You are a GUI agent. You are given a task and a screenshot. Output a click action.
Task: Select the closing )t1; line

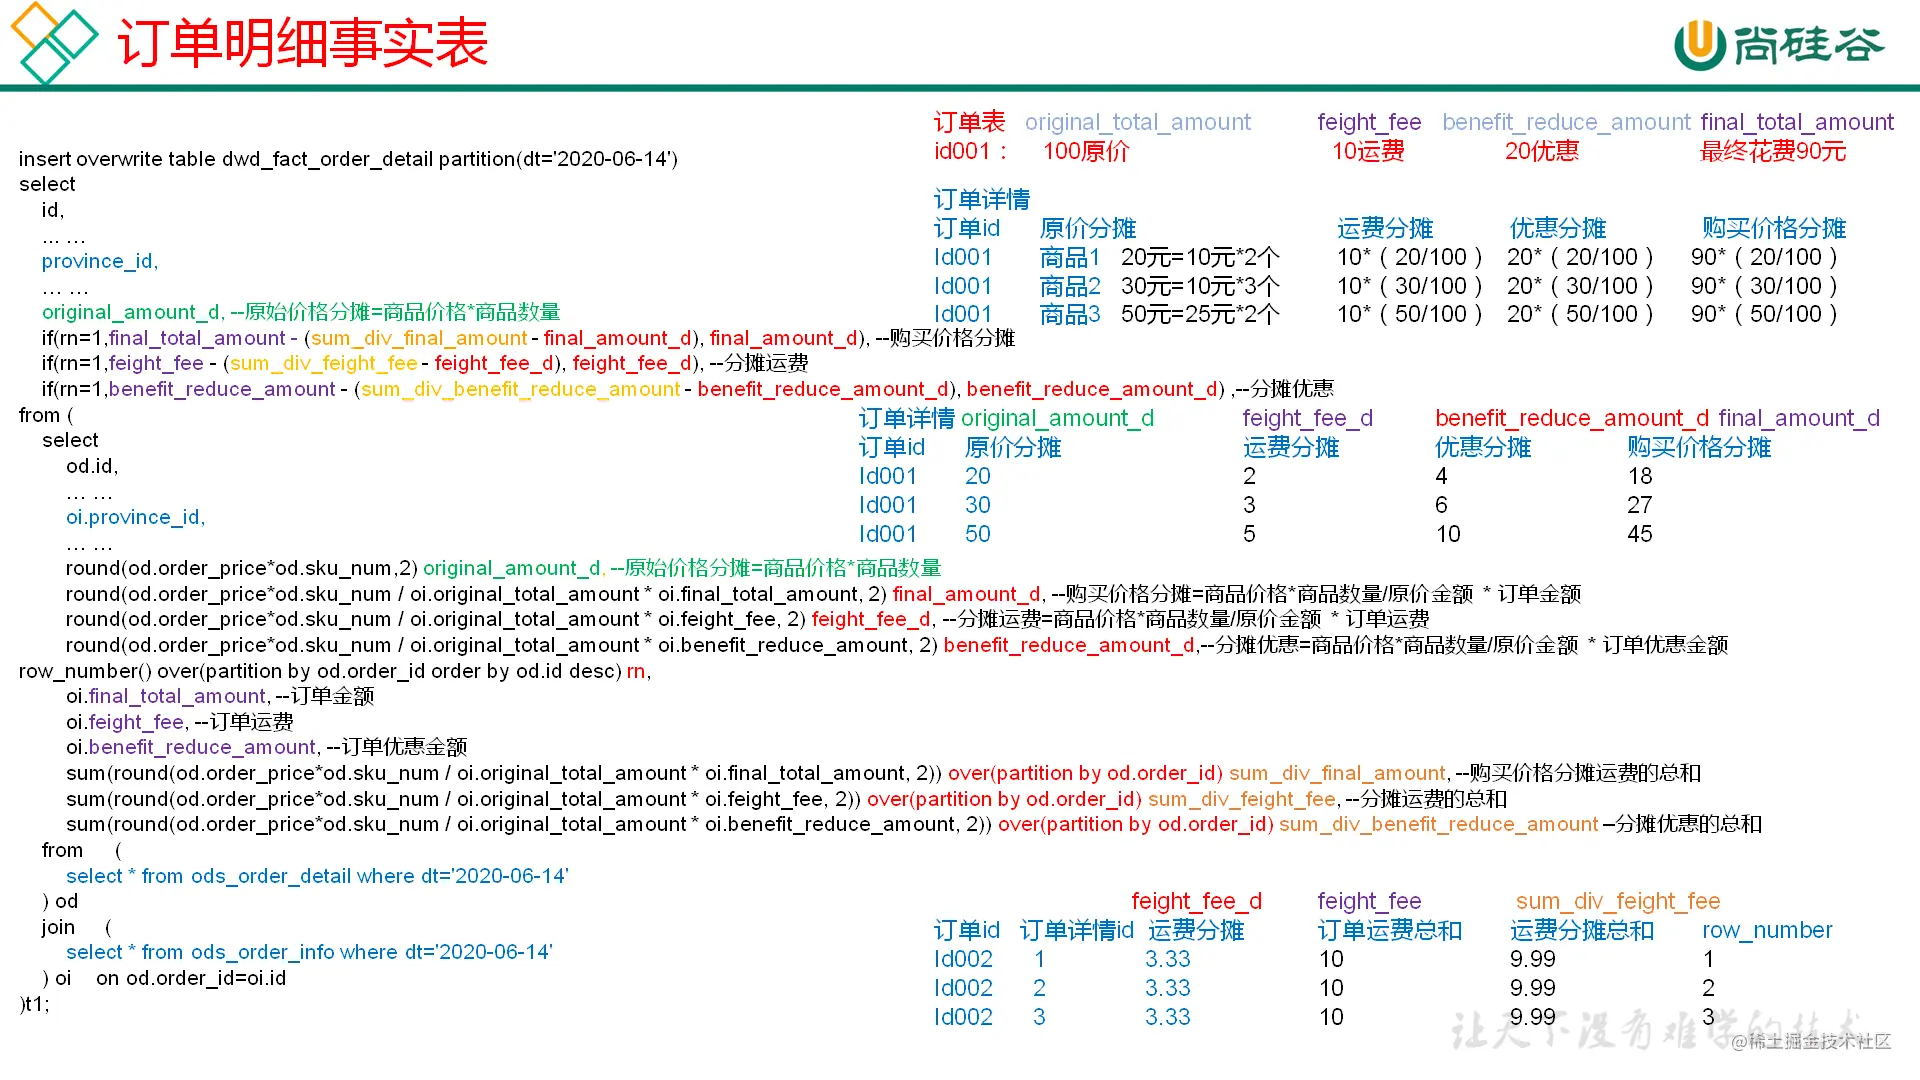pos(34,1004)
